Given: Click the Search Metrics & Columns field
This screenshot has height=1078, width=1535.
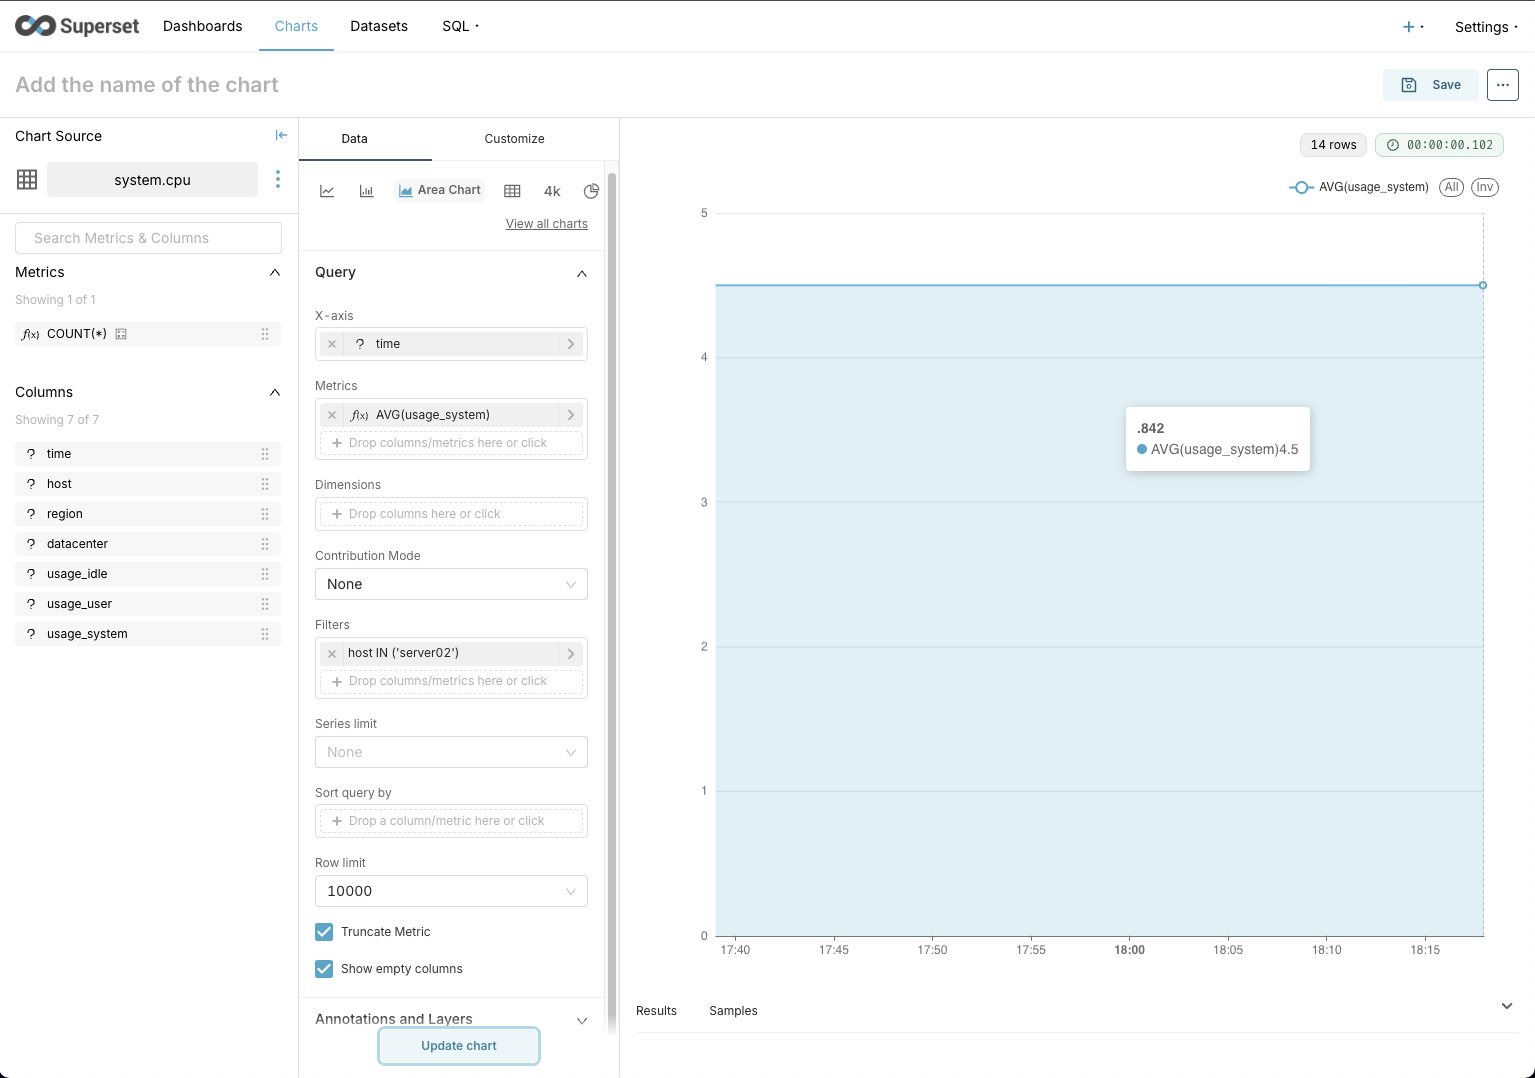Looking at the screenshot, I should (148, 238).
